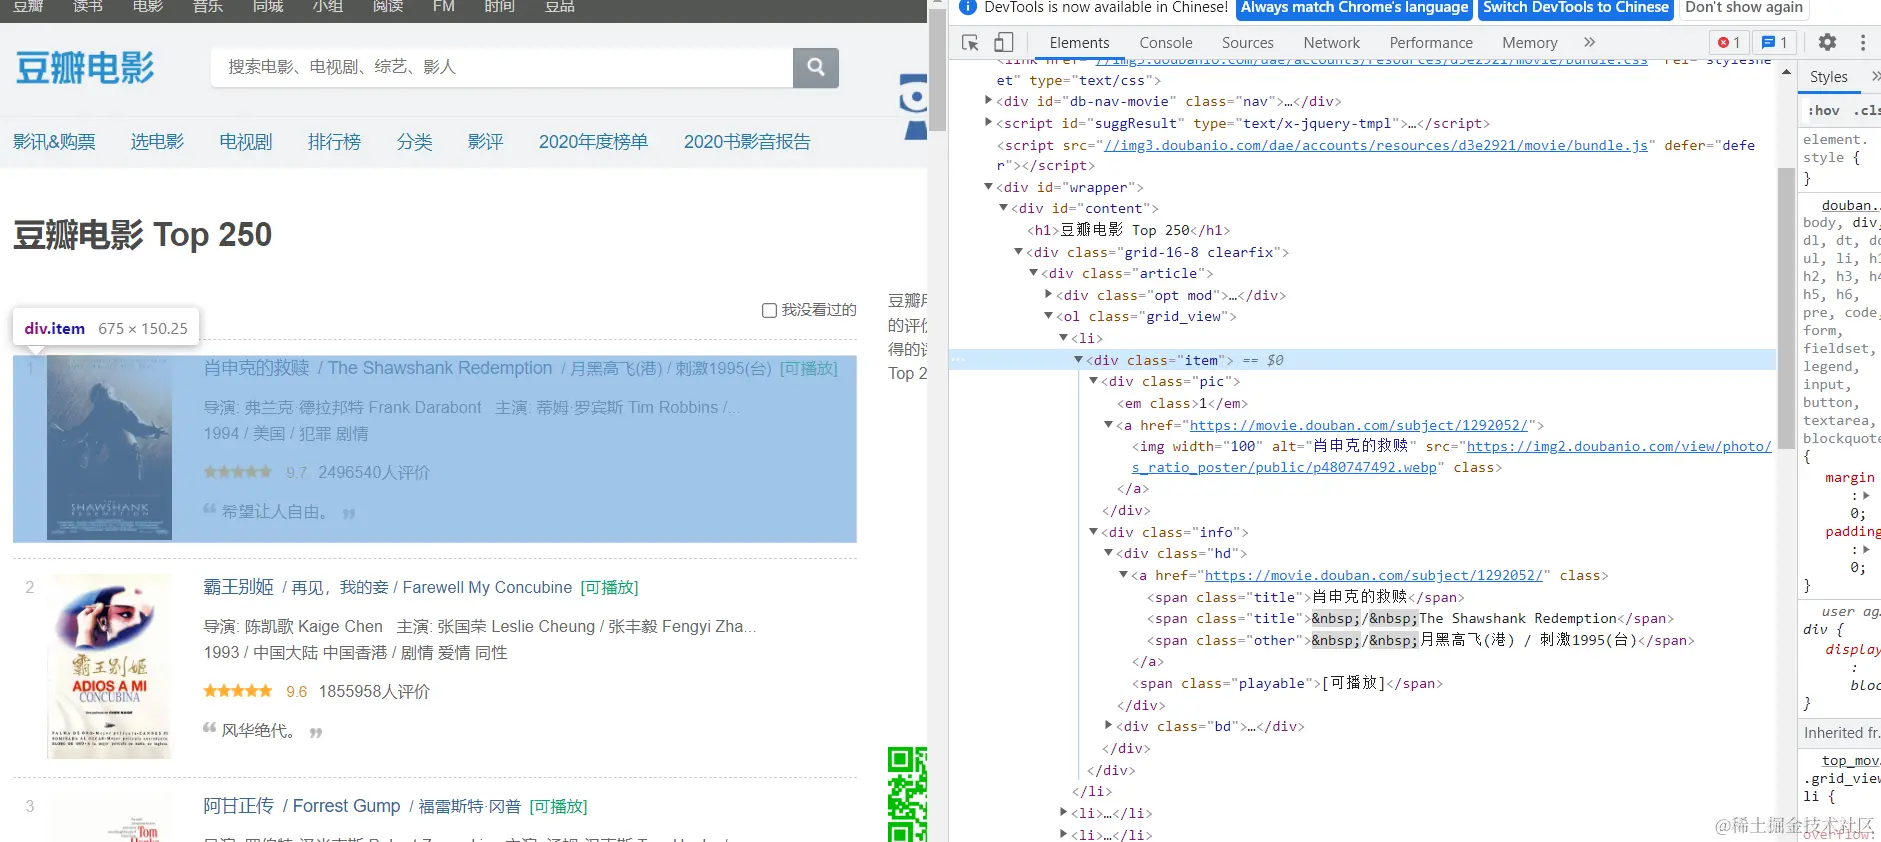Show more DevTools tabs chevron
The width and height of the screenshot is (1881, 842).
coord(1589,42)
